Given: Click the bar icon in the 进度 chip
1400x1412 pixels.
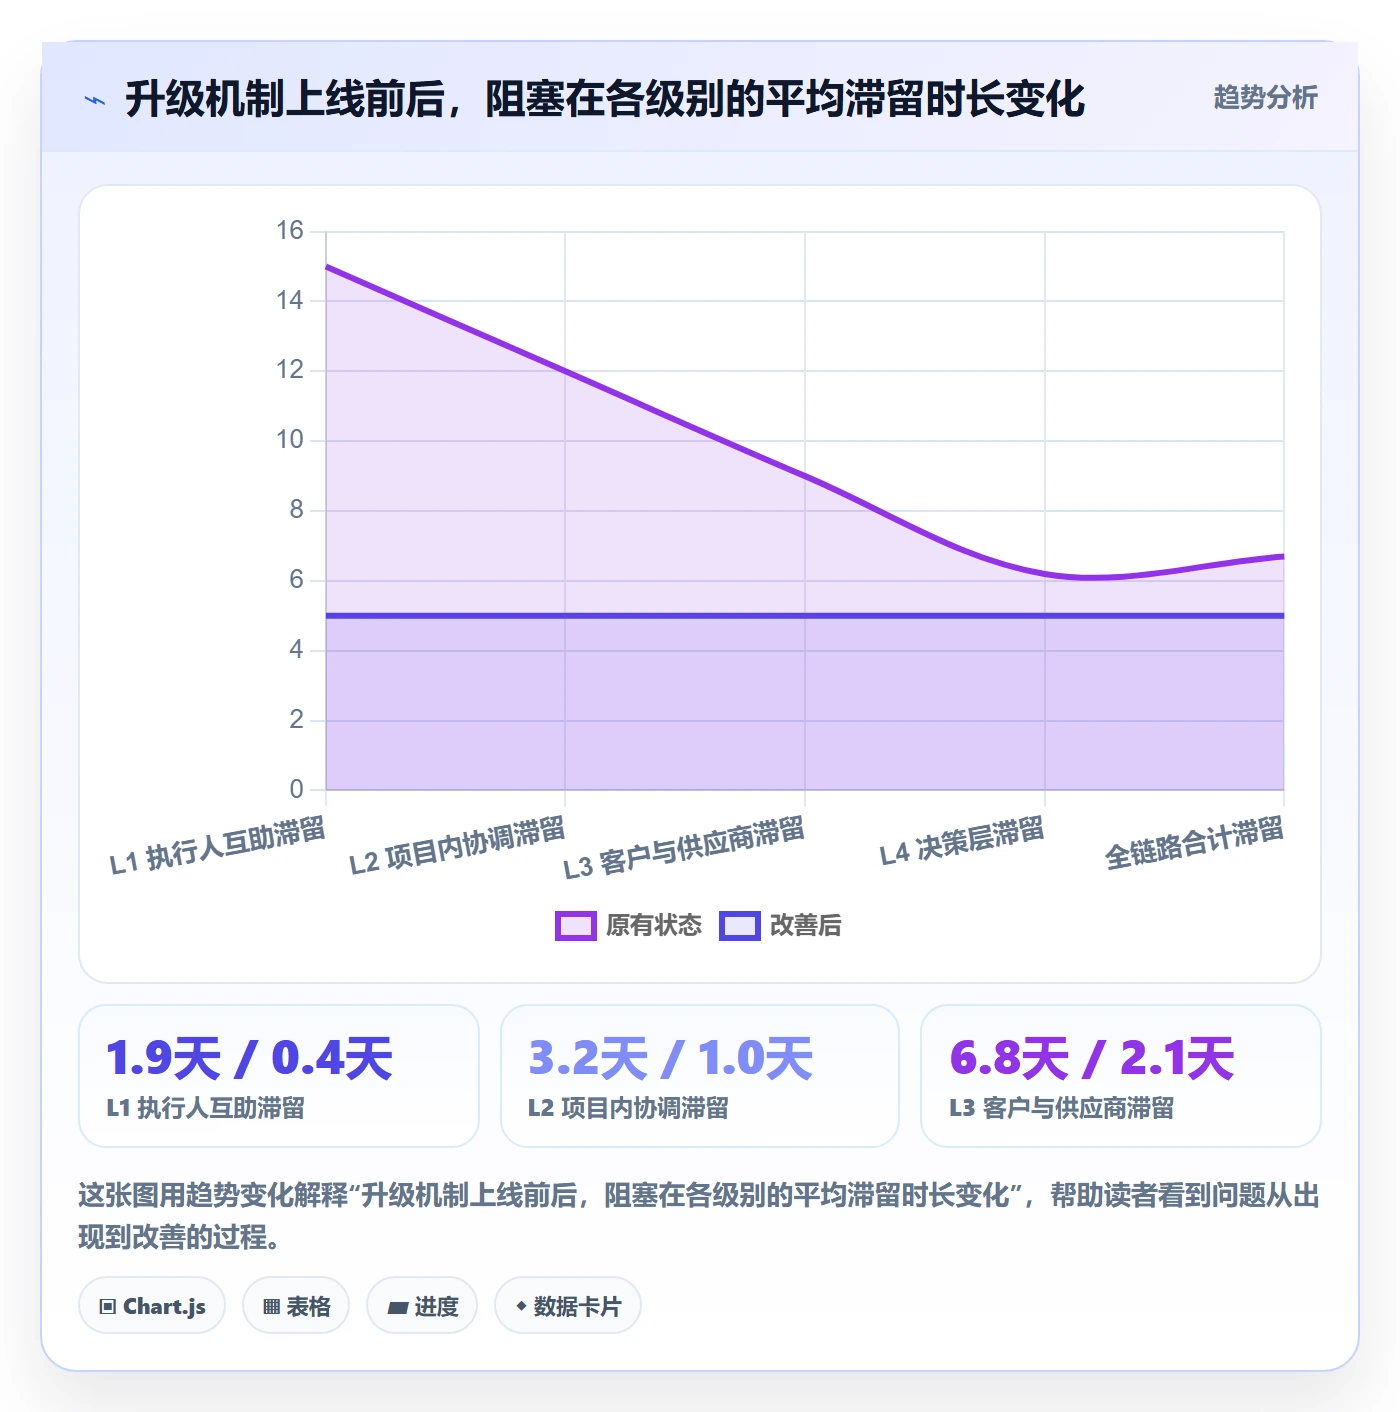Looking at the screenshot, I should tap(397, 1307).
